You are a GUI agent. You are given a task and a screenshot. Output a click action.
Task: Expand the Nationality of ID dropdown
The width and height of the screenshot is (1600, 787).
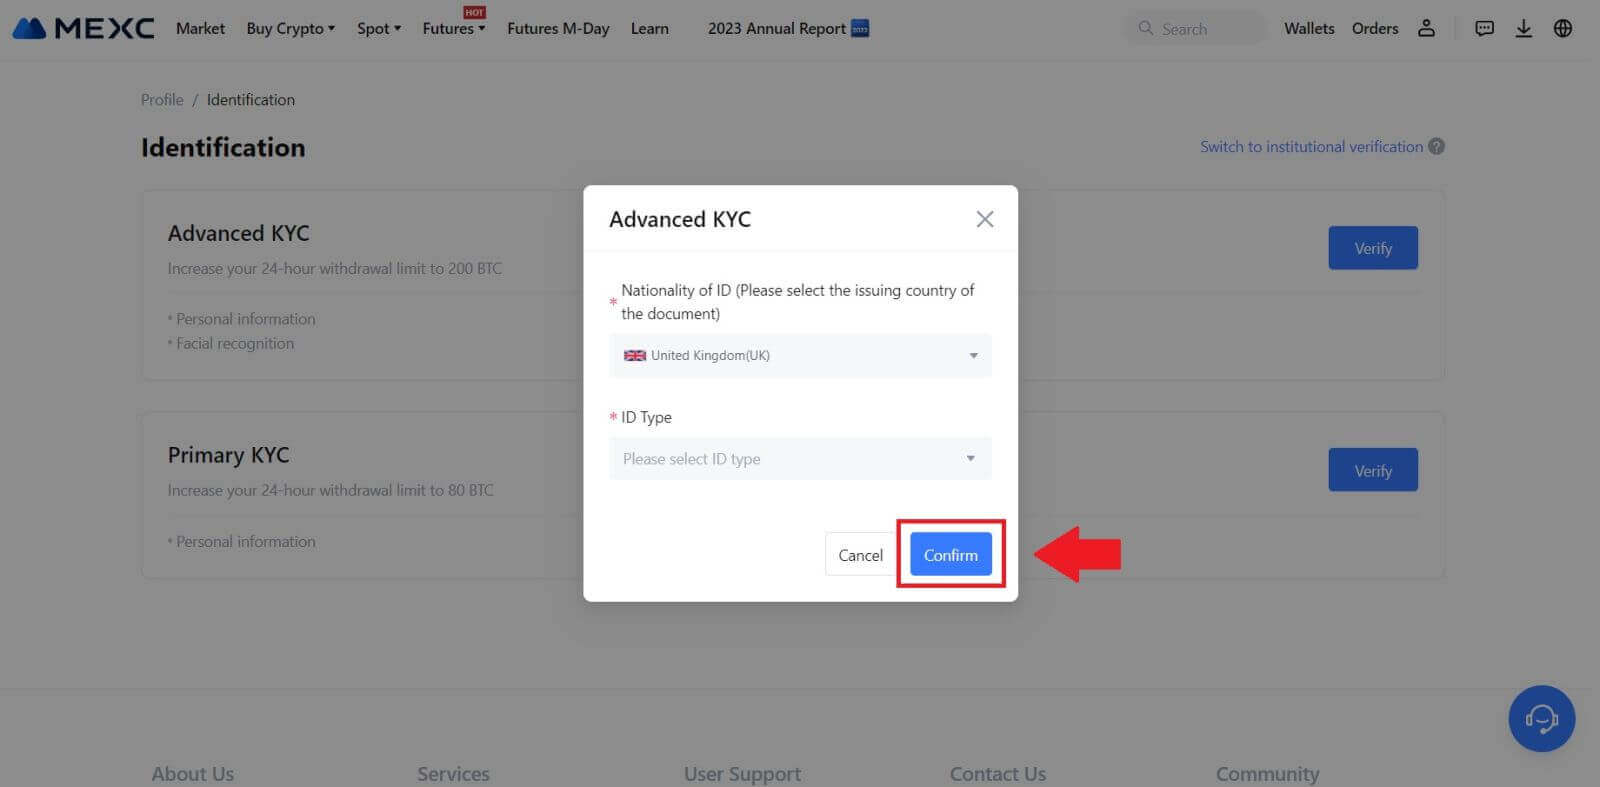[x=800, y=355]
